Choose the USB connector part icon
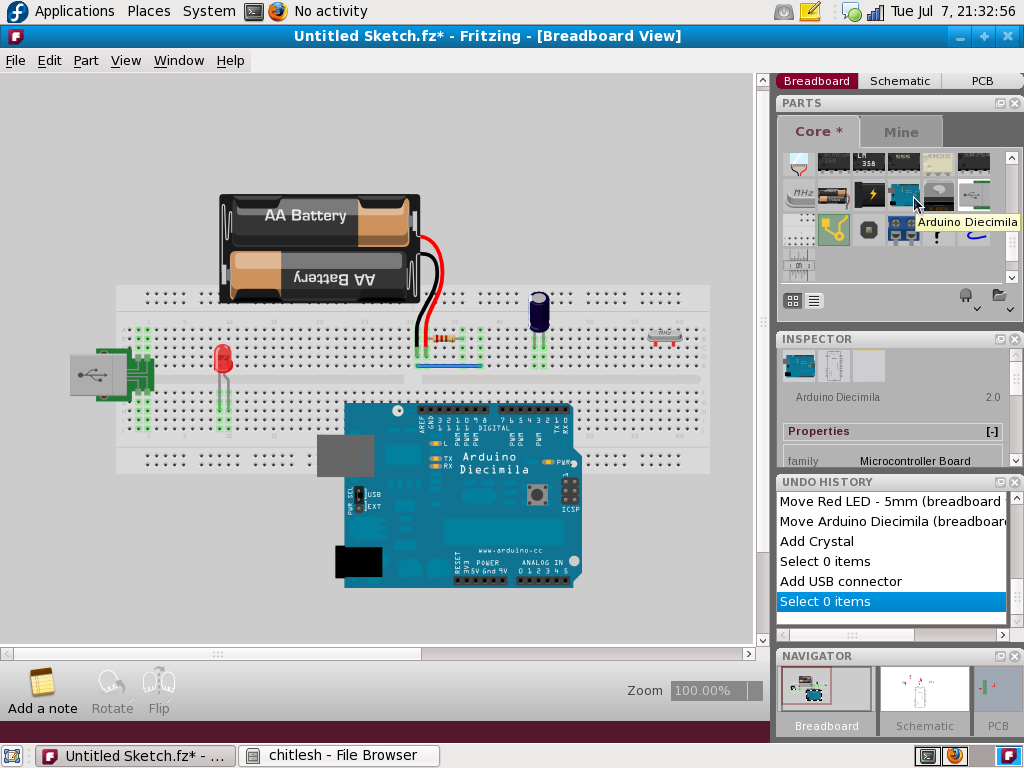 tap(974, 195)
